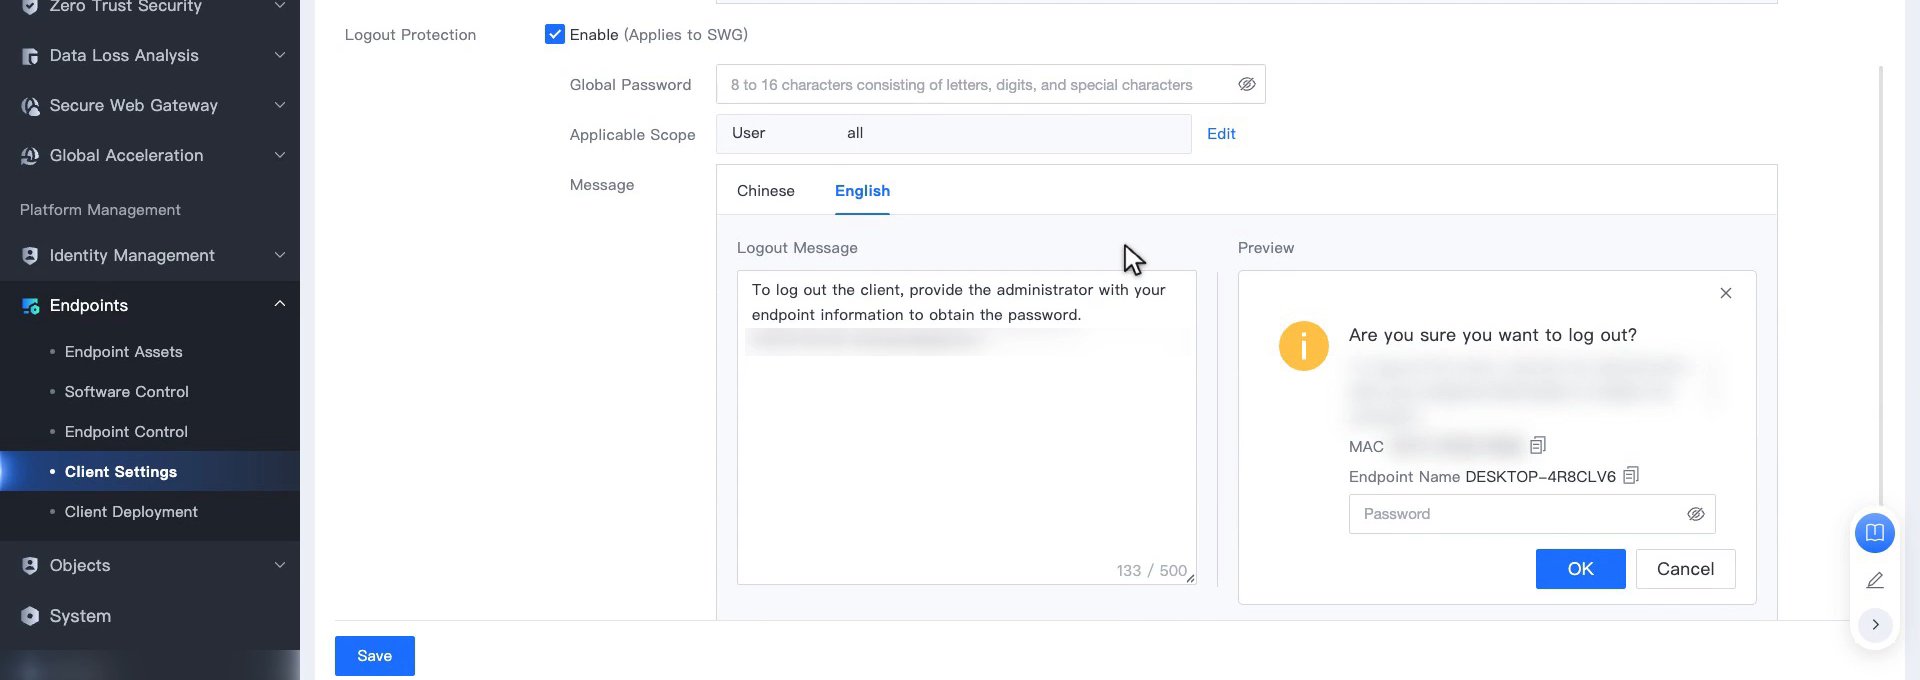The width and height of the screenshot is (1920, 680).
Task: Click the Global Acceleration sidebar icon
Action: (30, 156)
